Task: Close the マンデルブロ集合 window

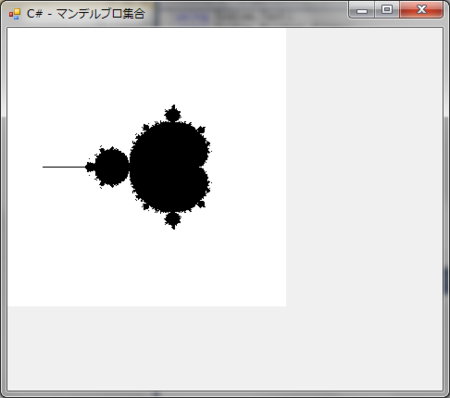Action: pyautogui.click(x=422, y=10)
